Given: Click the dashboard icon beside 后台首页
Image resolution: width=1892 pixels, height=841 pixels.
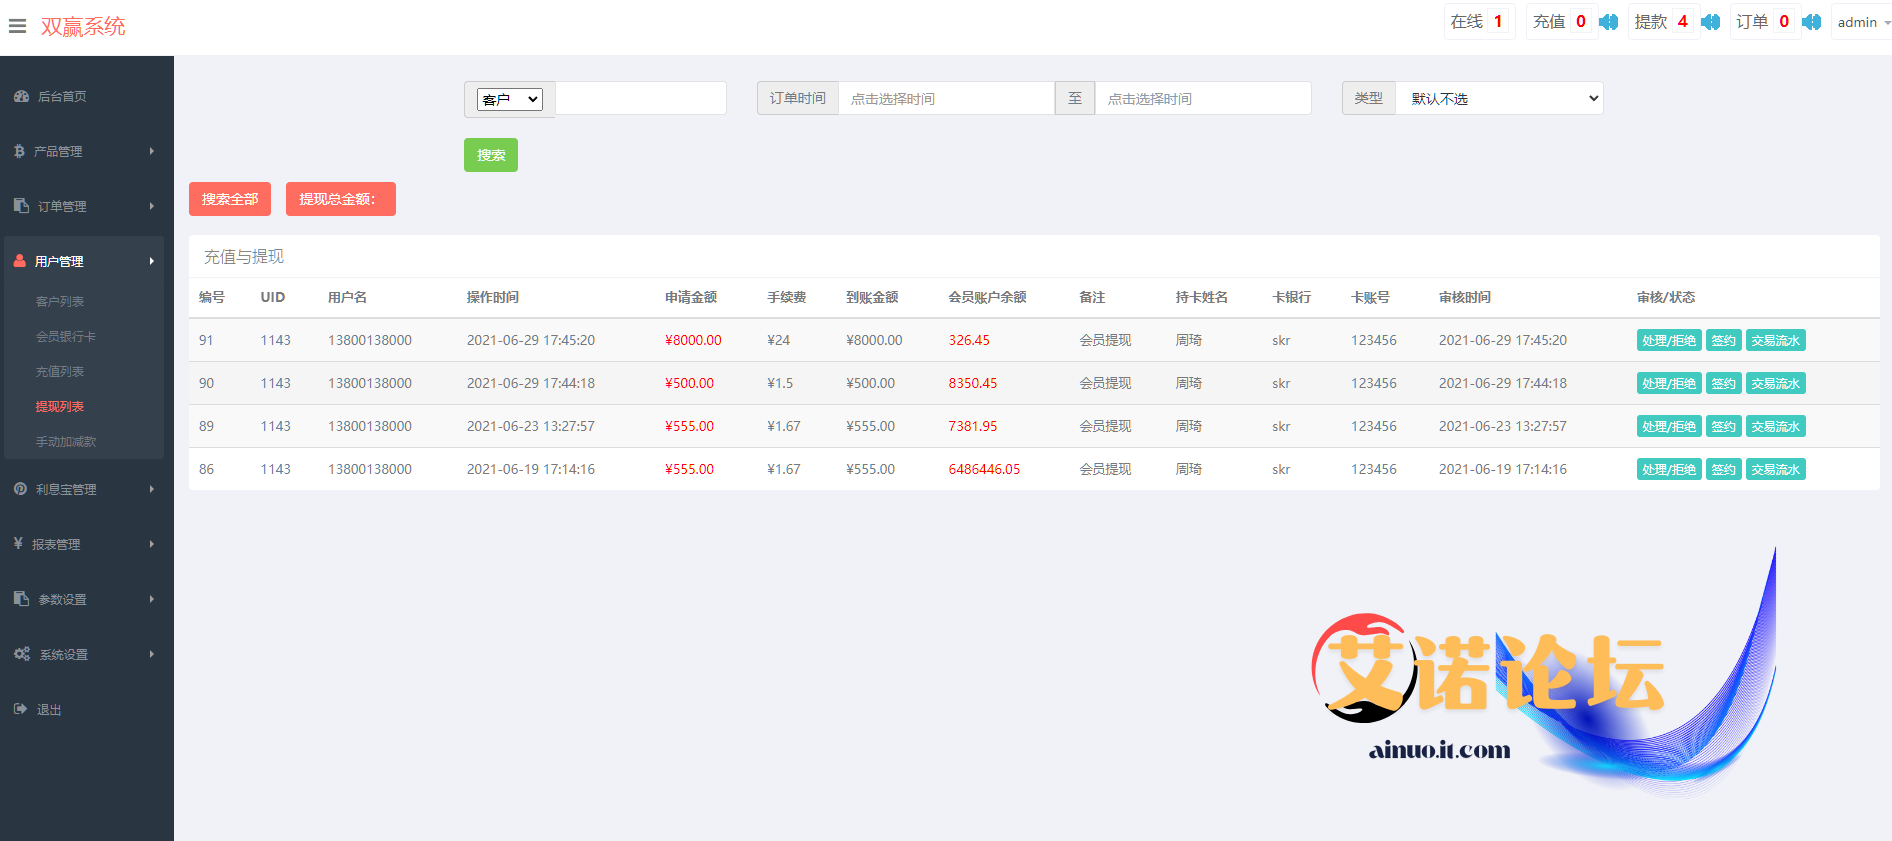Looking at the screenshot, I should 21,96.
